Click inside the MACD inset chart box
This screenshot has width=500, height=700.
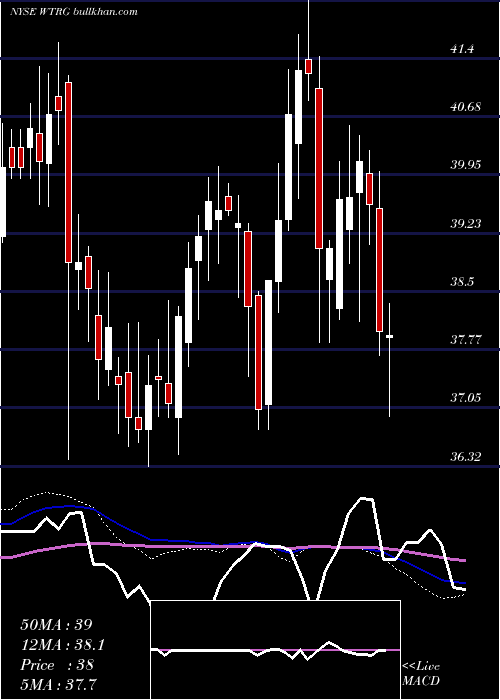tap(275, 650)
